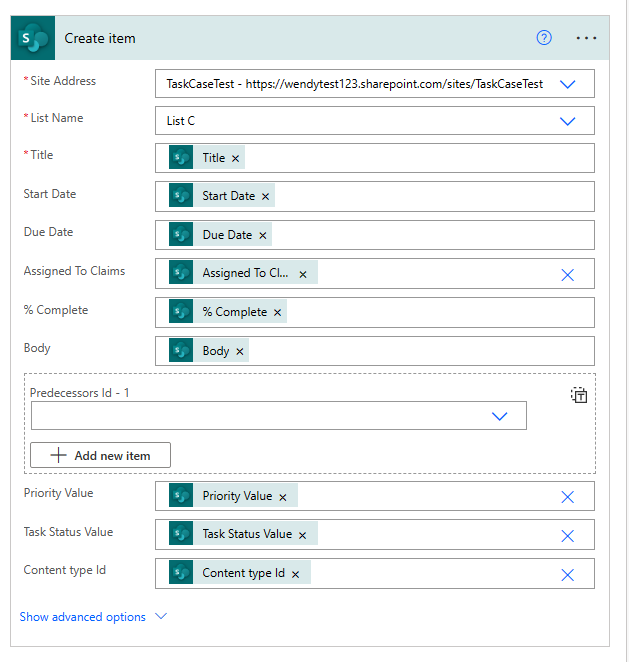Remove the Priority Value token
The height and width of the screenshot is (662, 629).
(x=283, y=497)
